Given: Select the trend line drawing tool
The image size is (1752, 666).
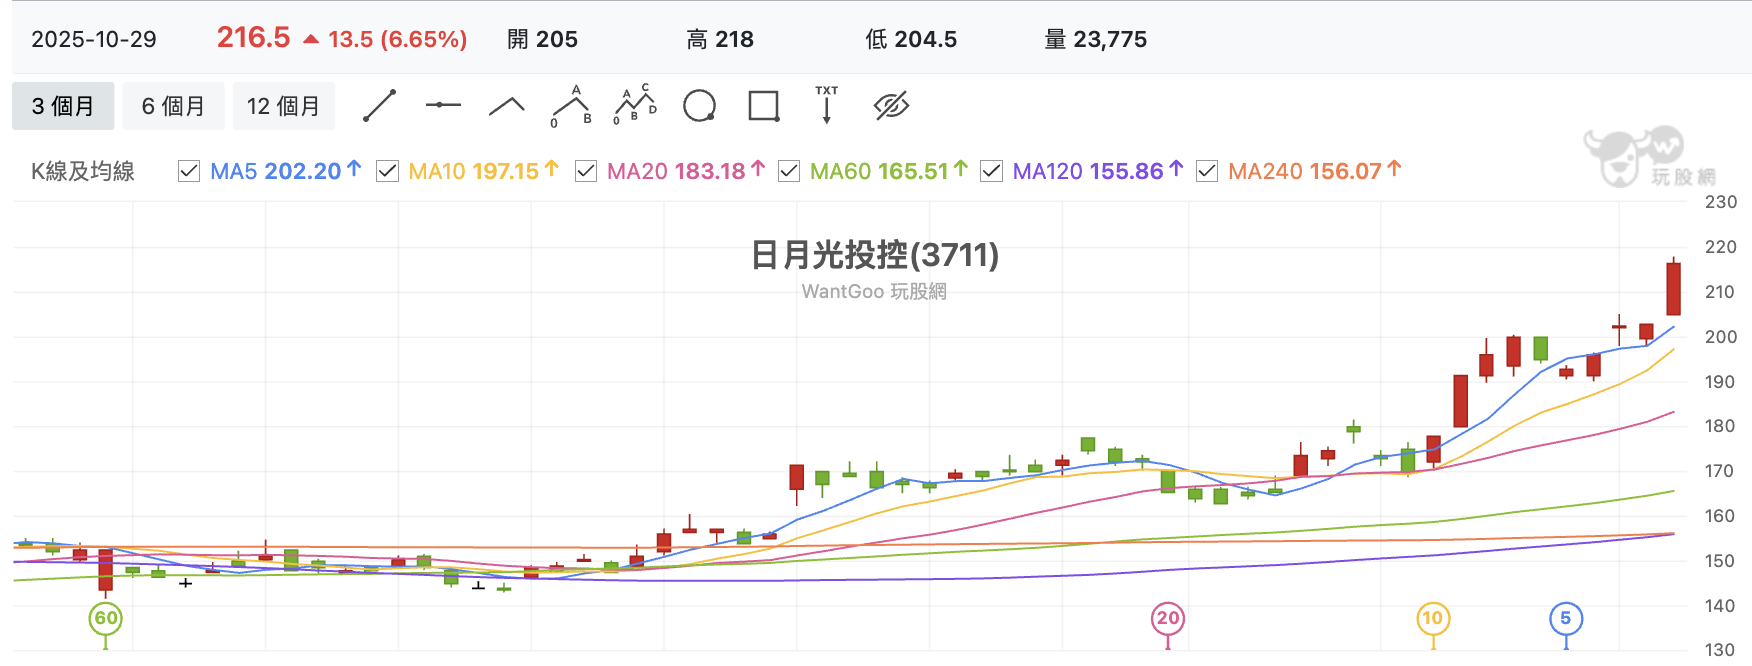Looking at the screenshot, I should pyautogui.click(x=379, y=106).
